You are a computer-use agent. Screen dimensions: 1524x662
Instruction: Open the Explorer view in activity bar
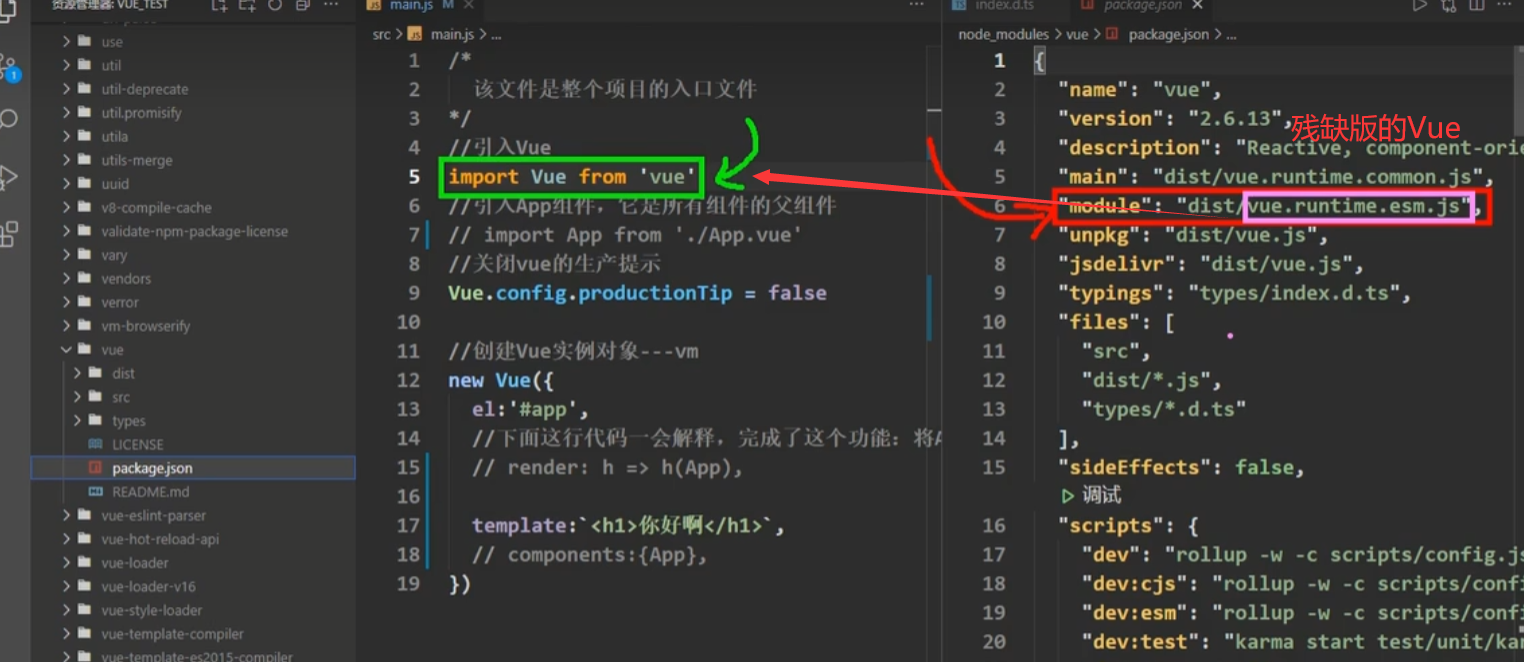pyautogui.click(x=7, y=12)
